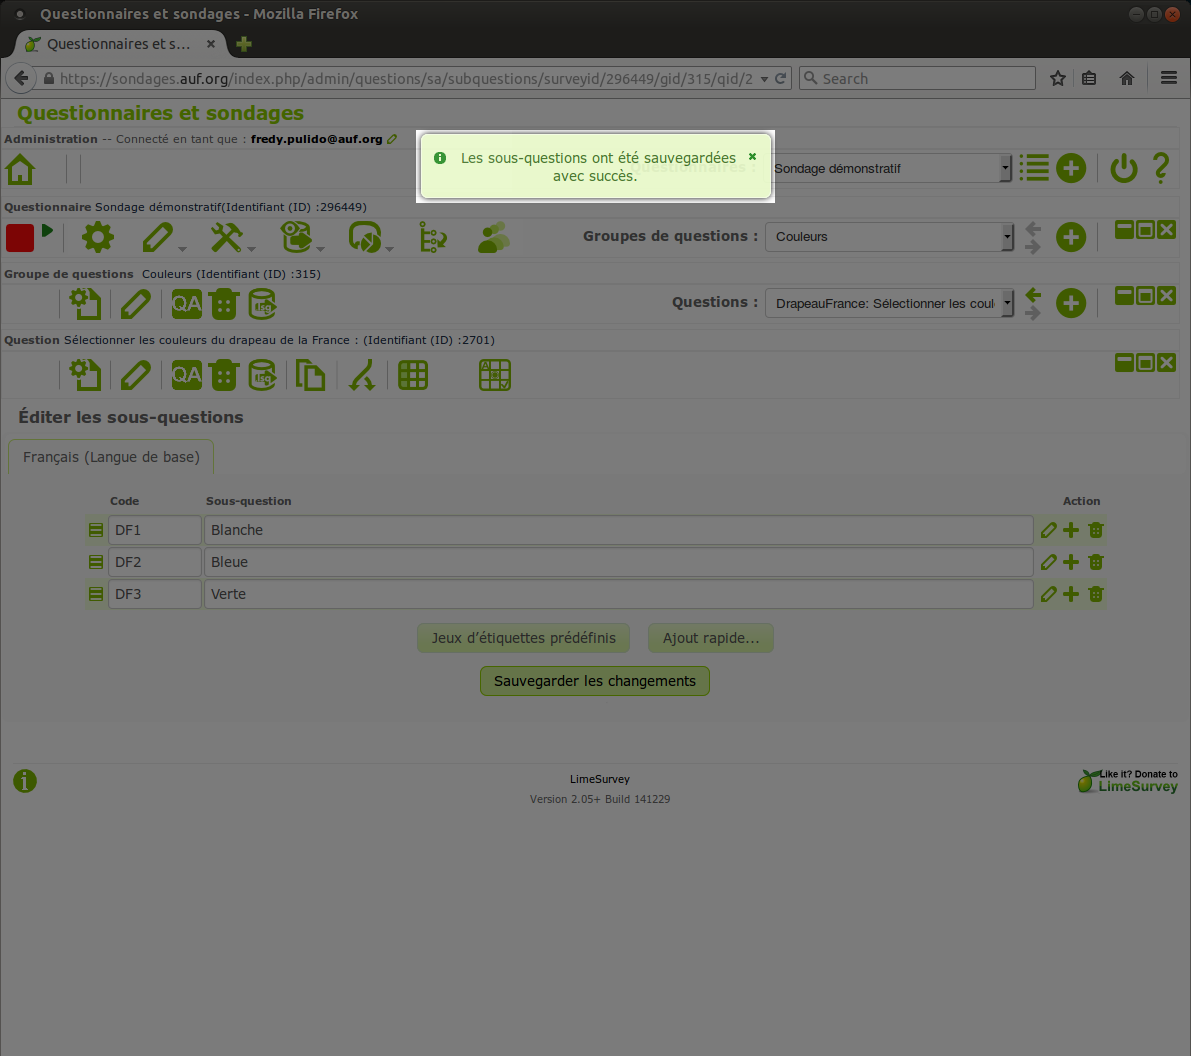Insert new row after Bleue row

1071,562
